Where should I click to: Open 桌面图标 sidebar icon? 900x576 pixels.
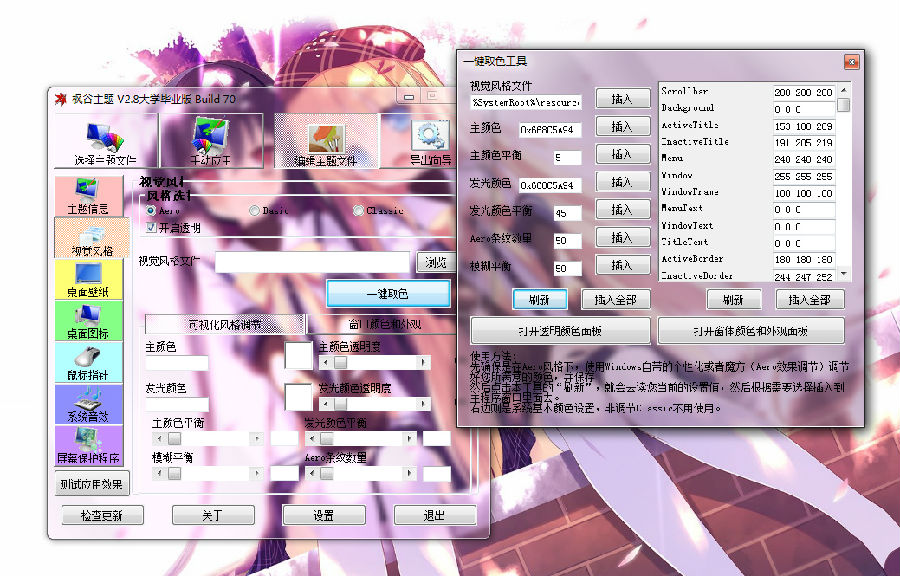click(88, 321)
